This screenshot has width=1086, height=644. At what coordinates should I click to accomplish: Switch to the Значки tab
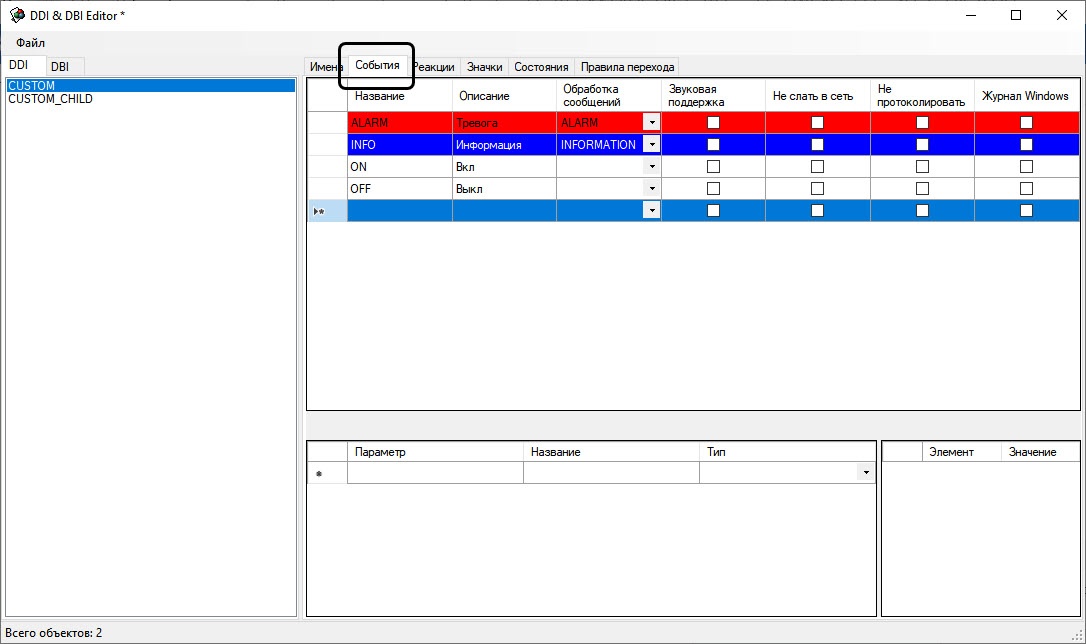click(484, 67)
